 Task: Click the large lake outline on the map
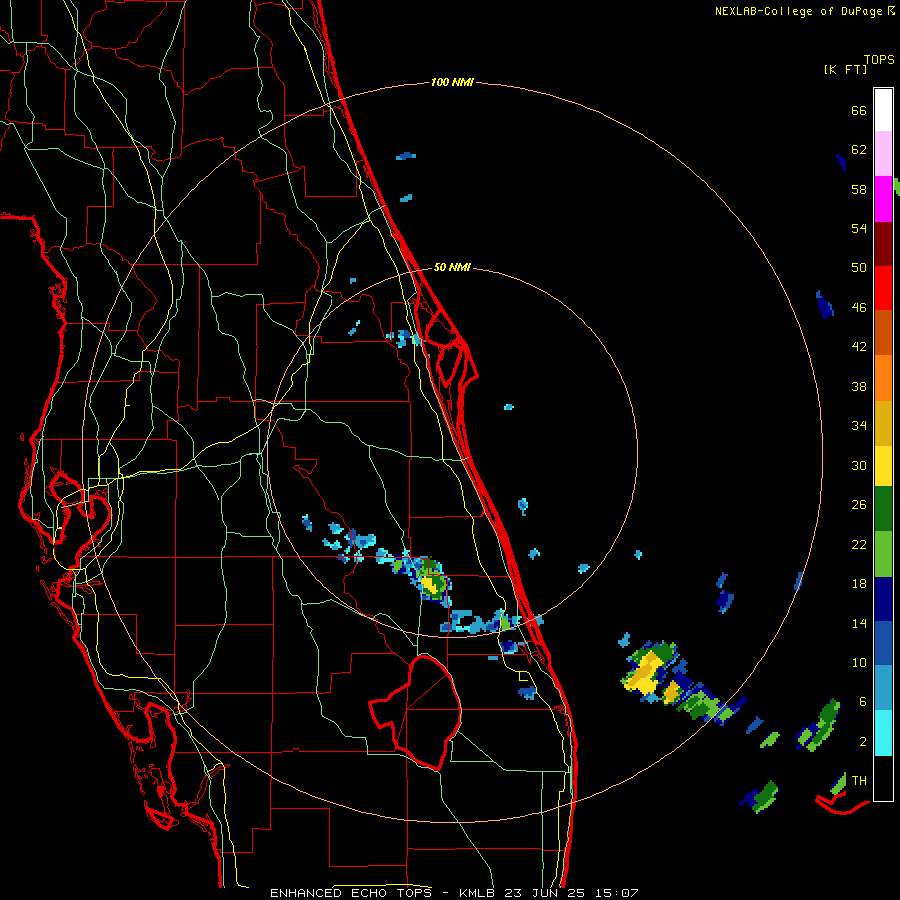click(416, 712)
